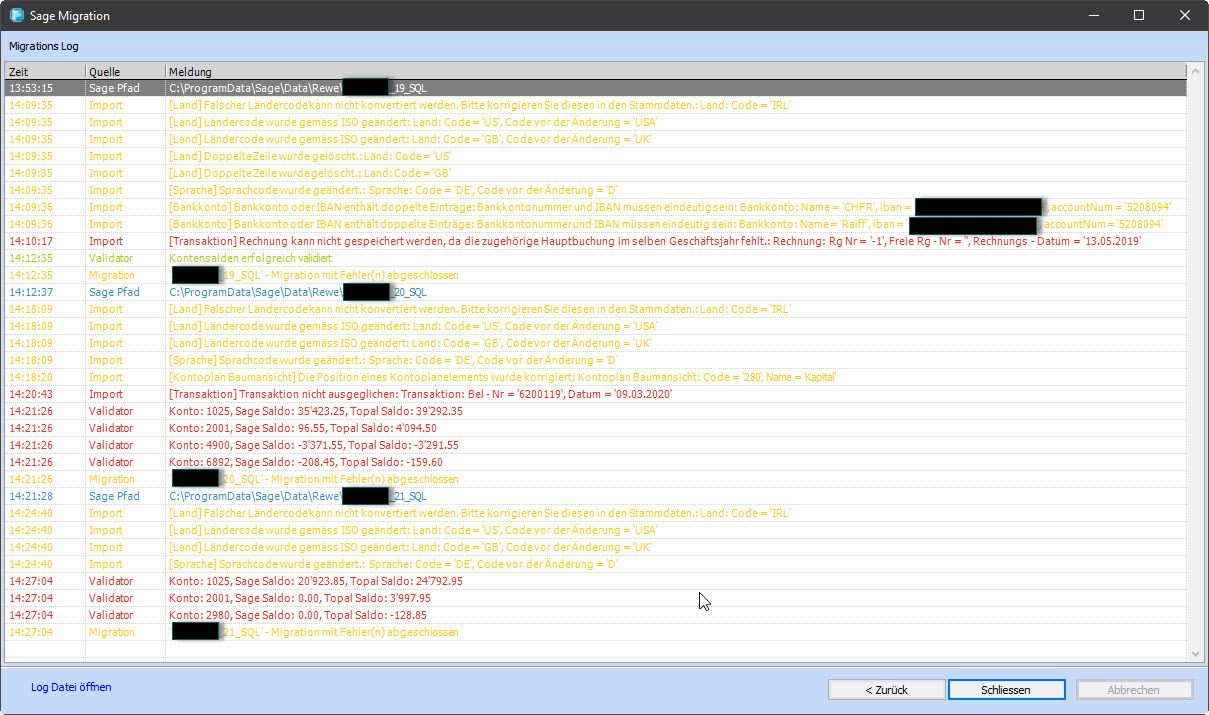The width and height of the screenshot is (1209, 715).
Task: Open the log file via Log Datei öffnen
Action: tap(71, 688)
